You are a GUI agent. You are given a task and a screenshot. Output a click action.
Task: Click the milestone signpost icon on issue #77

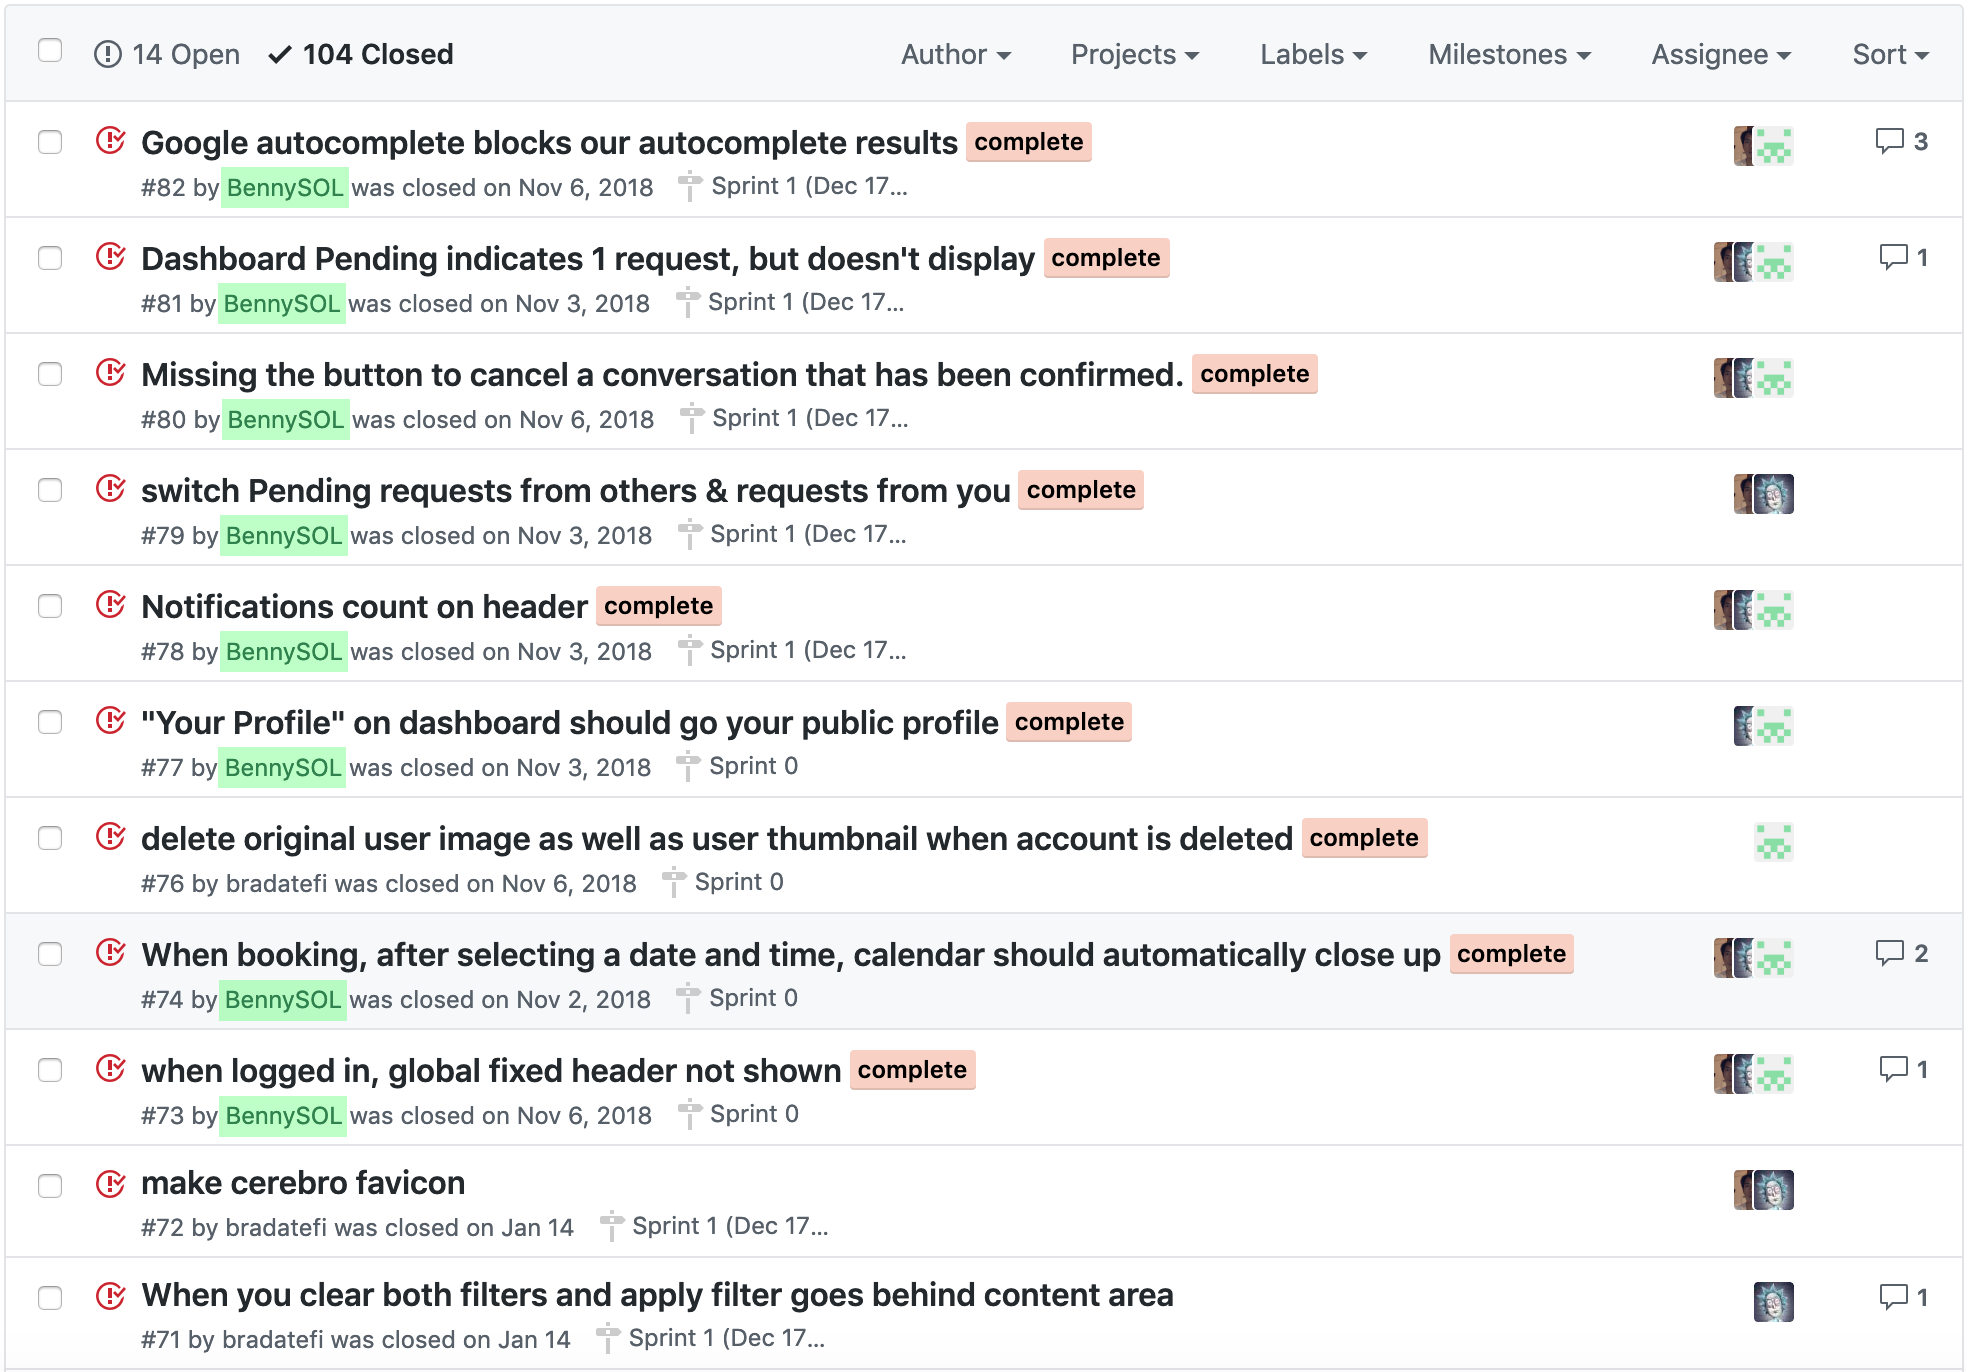click(x=688, y=767)
